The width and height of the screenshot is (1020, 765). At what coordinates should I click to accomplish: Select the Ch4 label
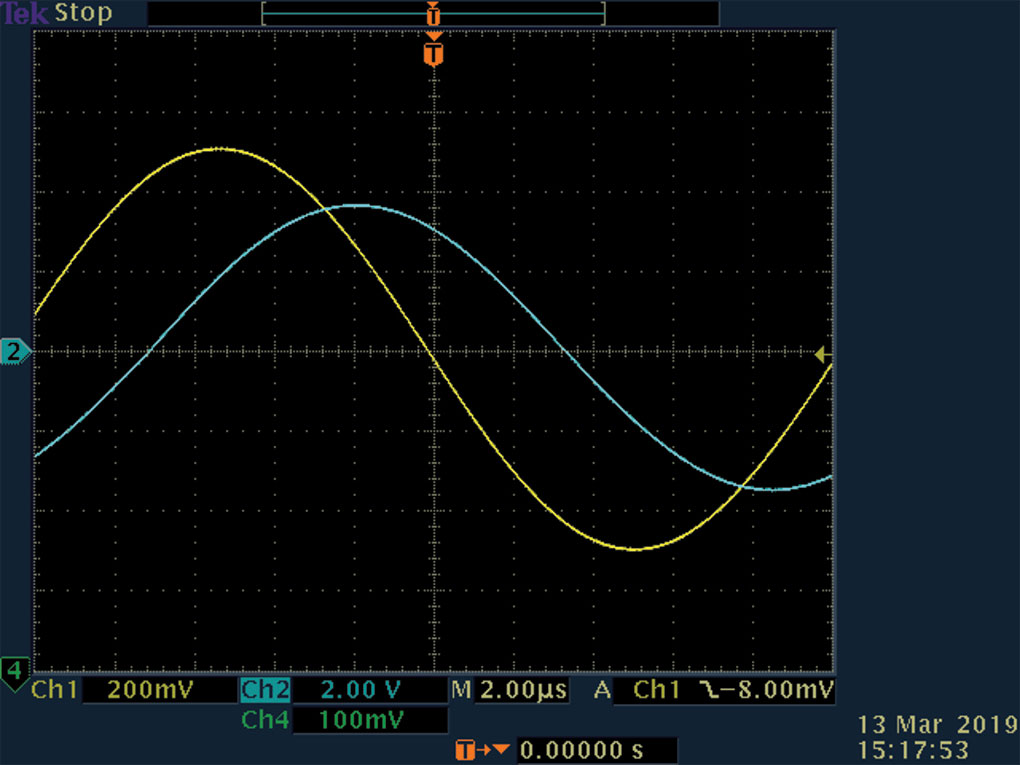pyautogui.click(x=265, y=719)
